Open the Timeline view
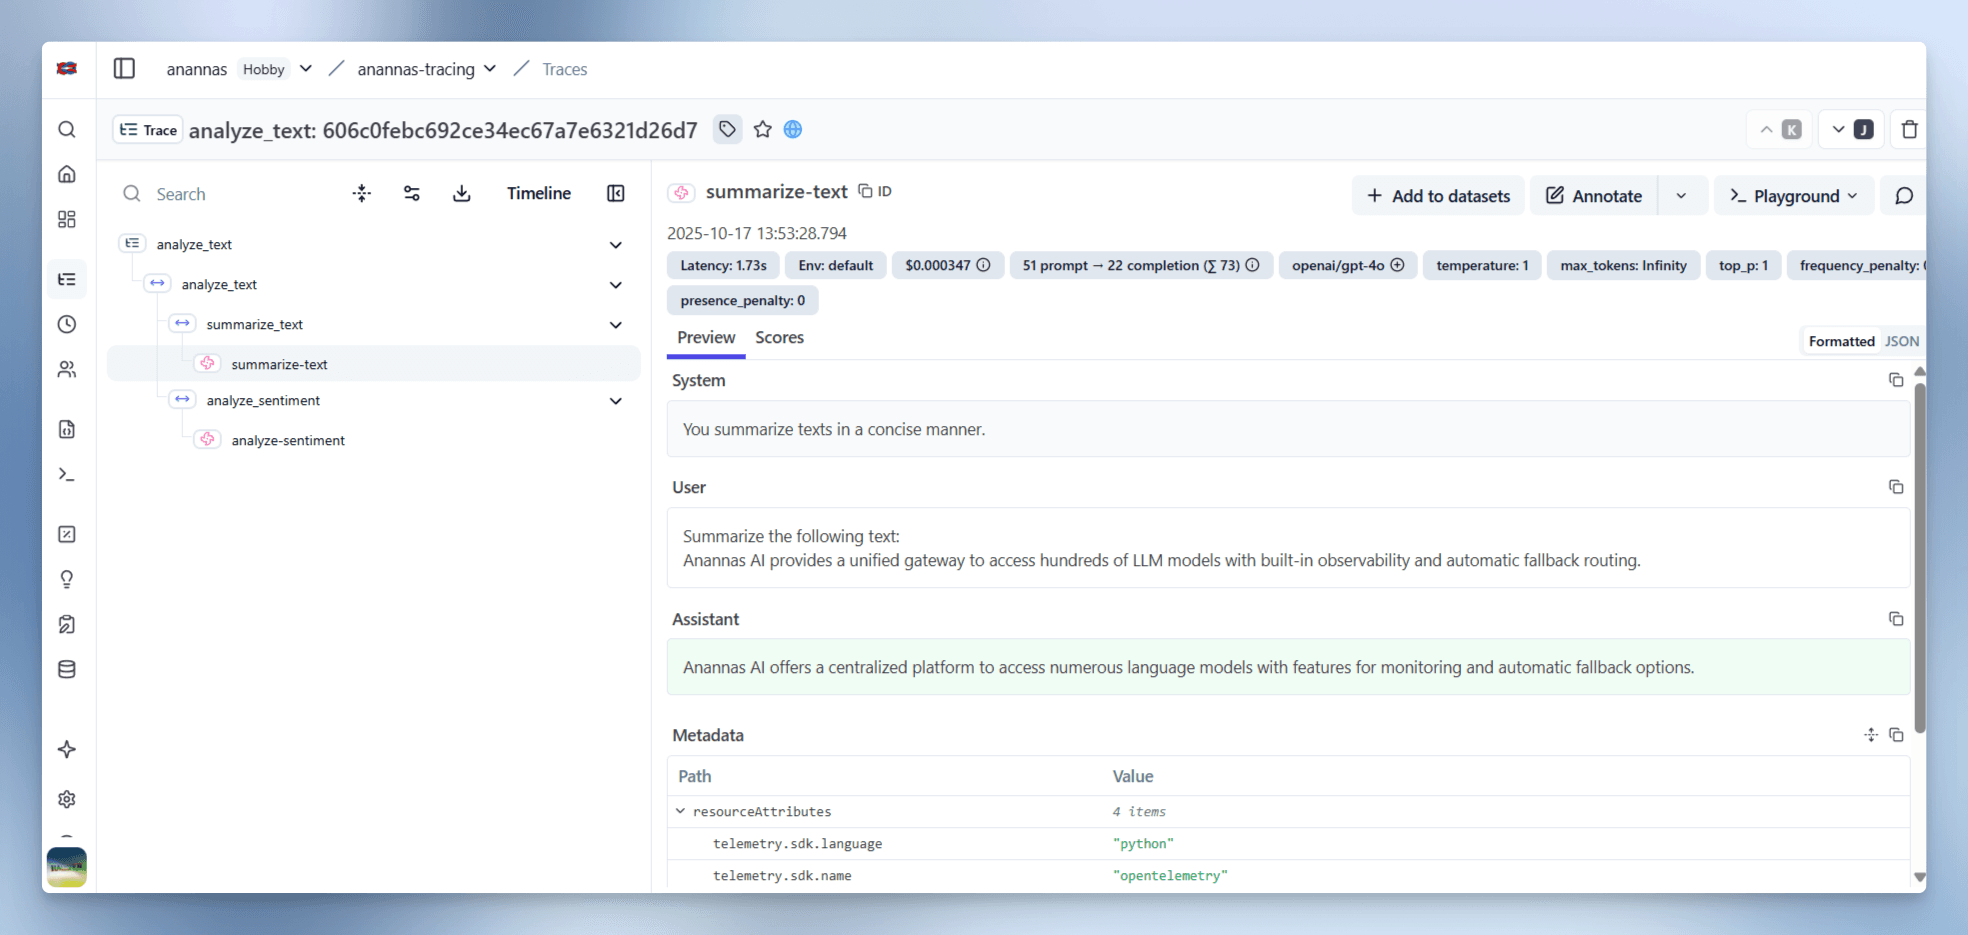Screen dimensions: 1968x935 pos(538,193)
